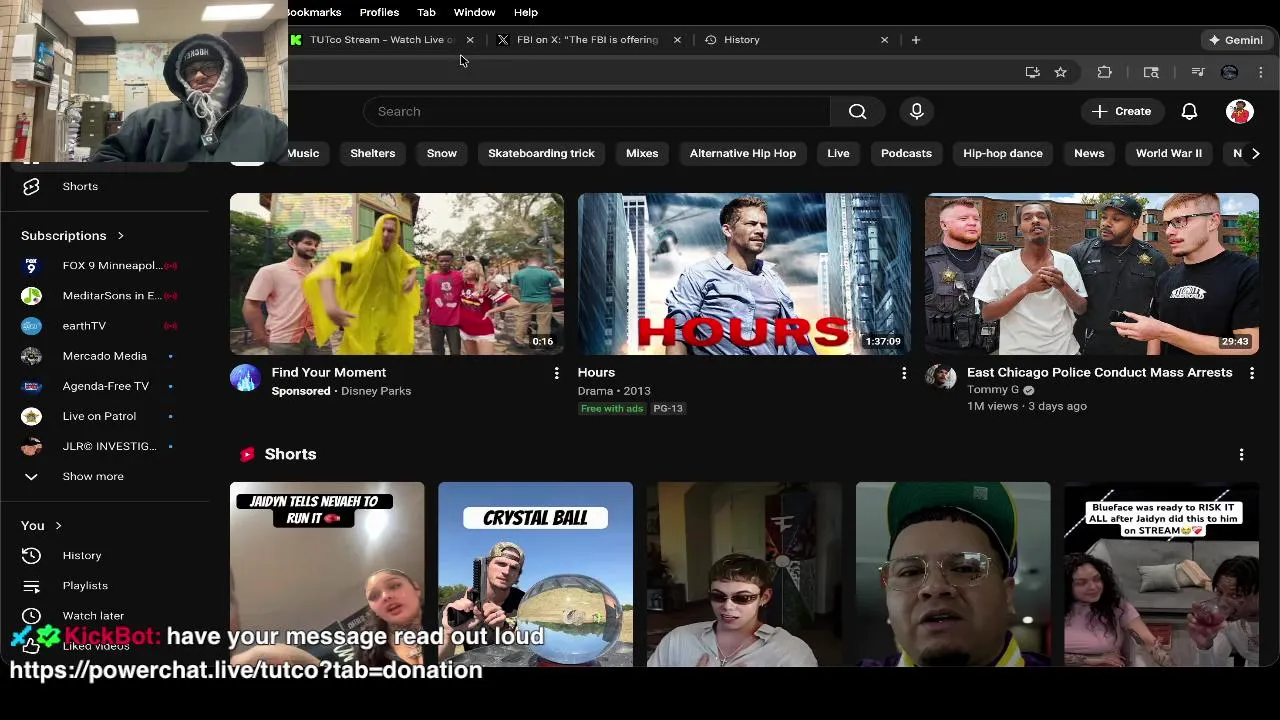
Task: Filter by the Snow chip
Action: [x=441, y=153]
